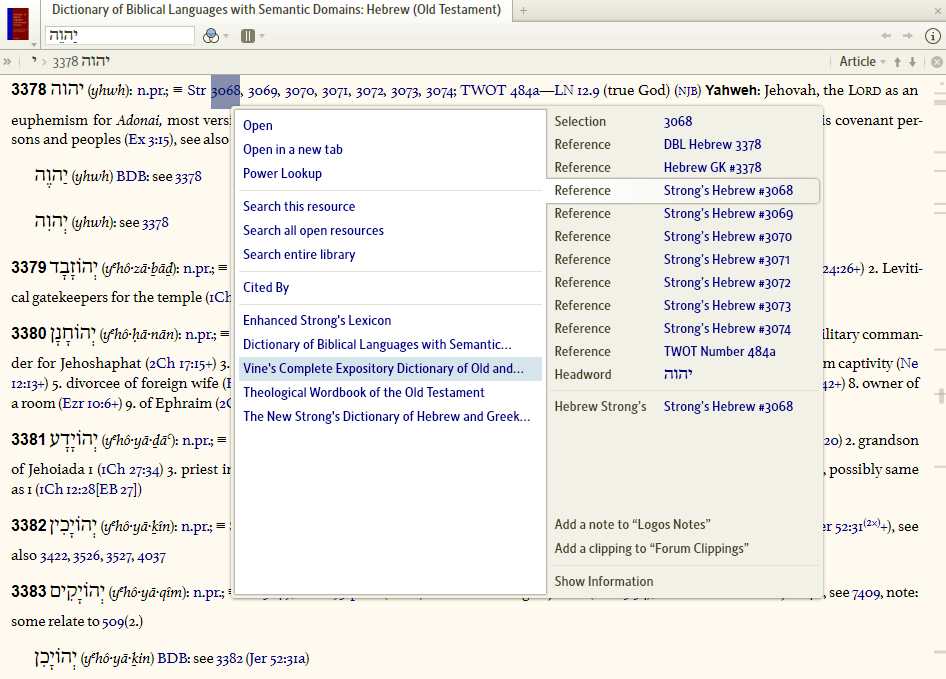Open the Ex 3:15 verse link
The image size is (946, 679).
click(x=150, y=140)
